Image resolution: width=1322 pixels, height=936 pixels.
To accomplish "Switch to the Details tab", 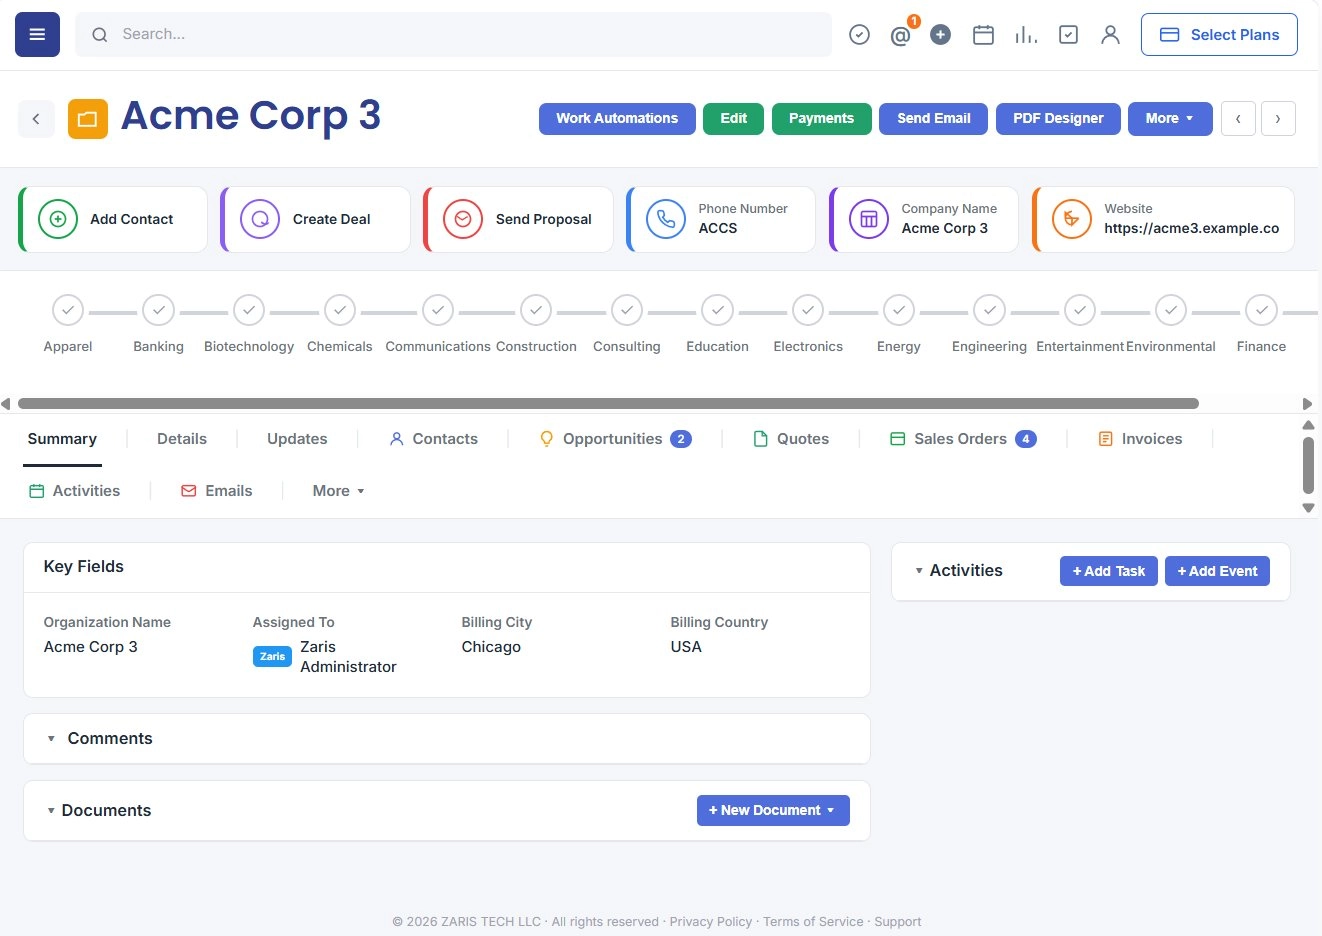I will click(182, 439).
